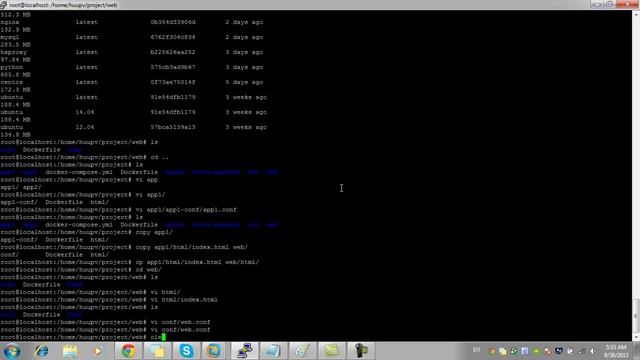This screenshot has height=360, width=640.
Task: Click the green round tray icon
Action: click(536, 351)
